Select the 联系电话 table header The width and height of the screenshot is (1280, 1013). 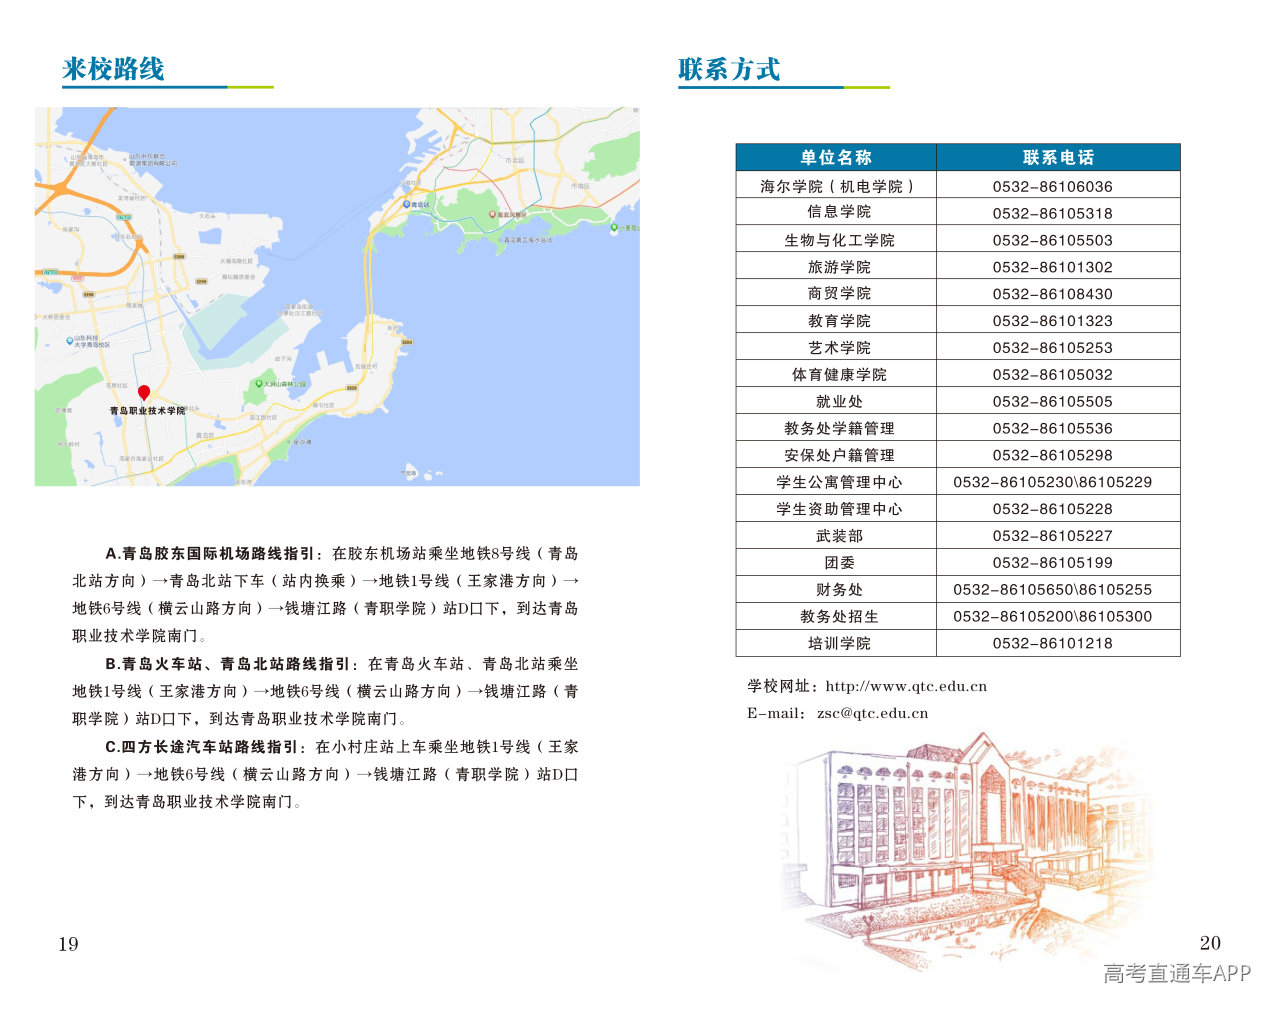pos(1058,157)
